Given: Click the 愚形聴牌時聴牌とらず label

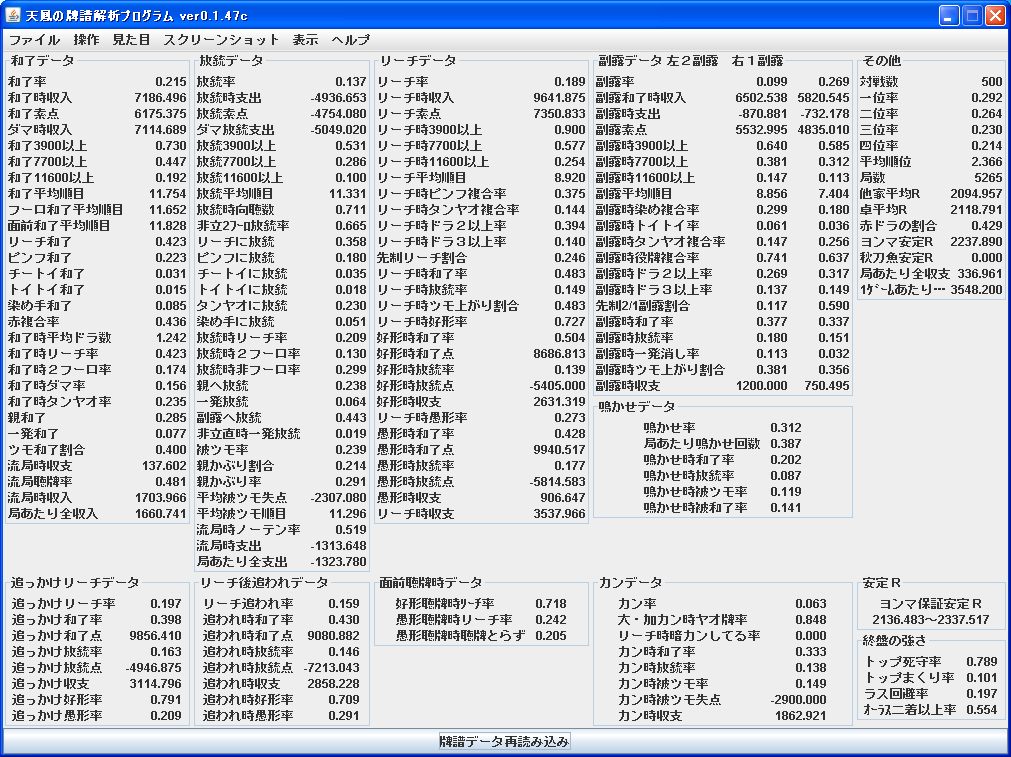Looking at the screenshot, I should (x=460, y=635).
